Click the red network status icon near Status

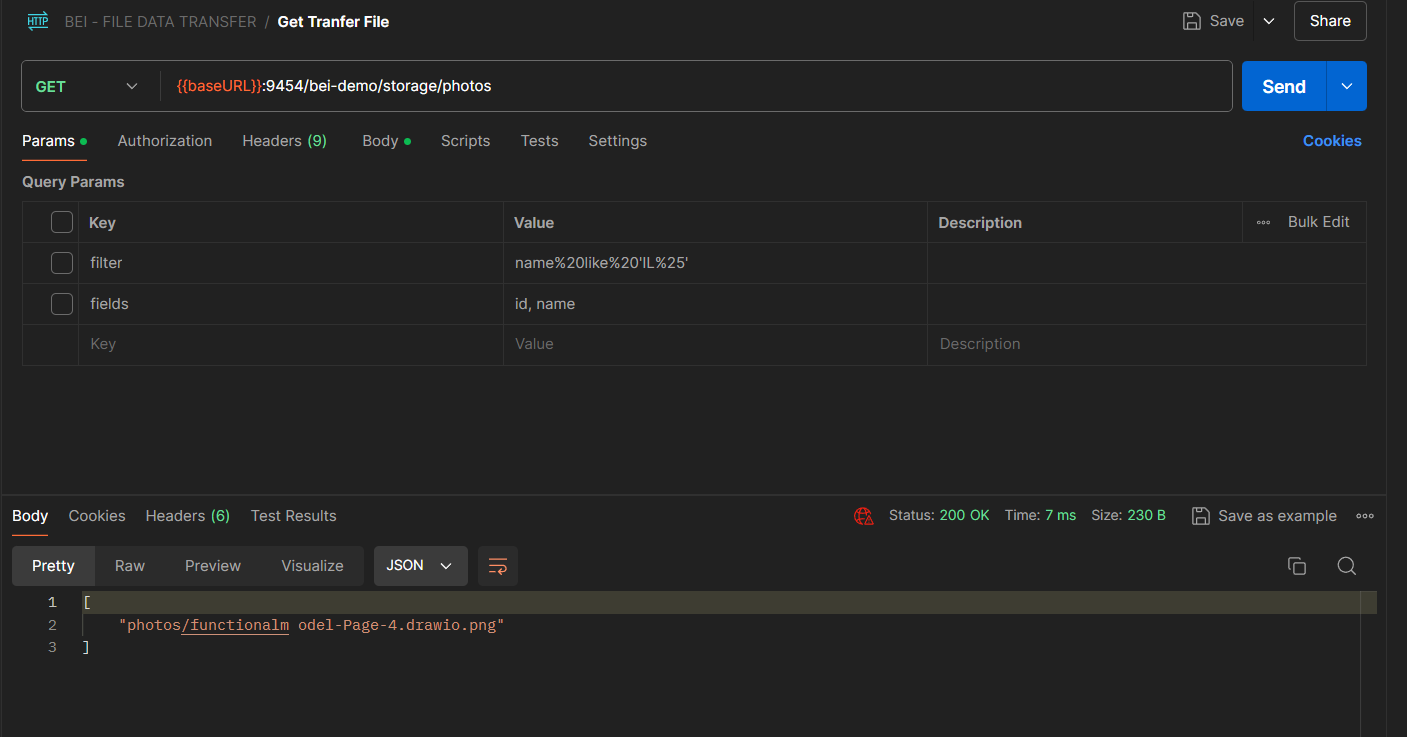[863, 516]
